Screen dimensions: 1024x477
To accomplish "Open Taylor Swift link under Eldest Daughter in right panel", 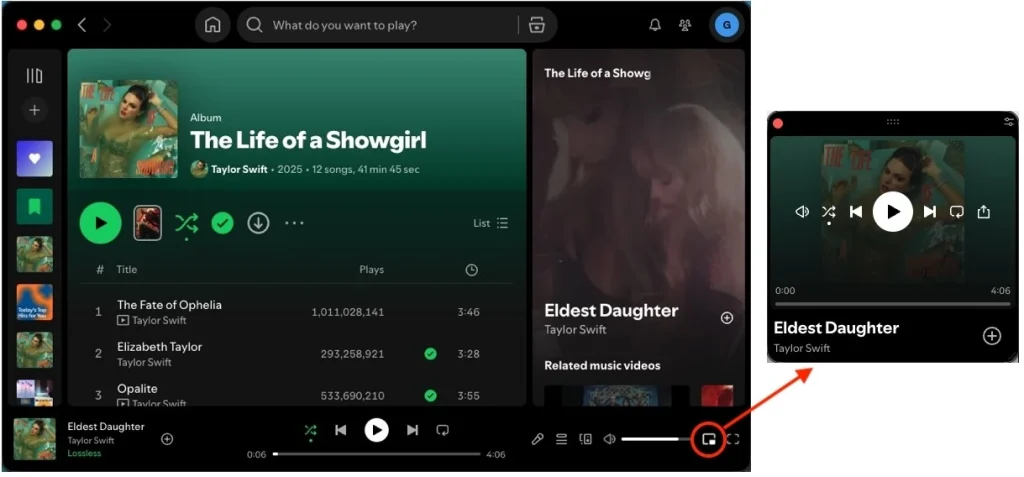I will pos(575,330).
